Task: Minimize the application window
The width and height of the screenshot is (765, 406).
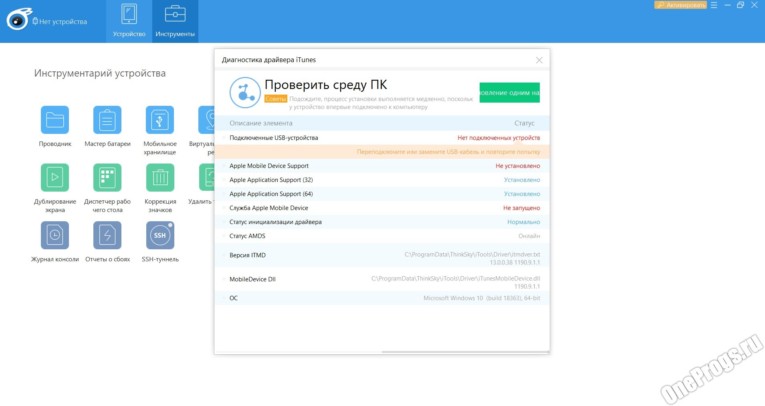Action: (x=727, y=5)
